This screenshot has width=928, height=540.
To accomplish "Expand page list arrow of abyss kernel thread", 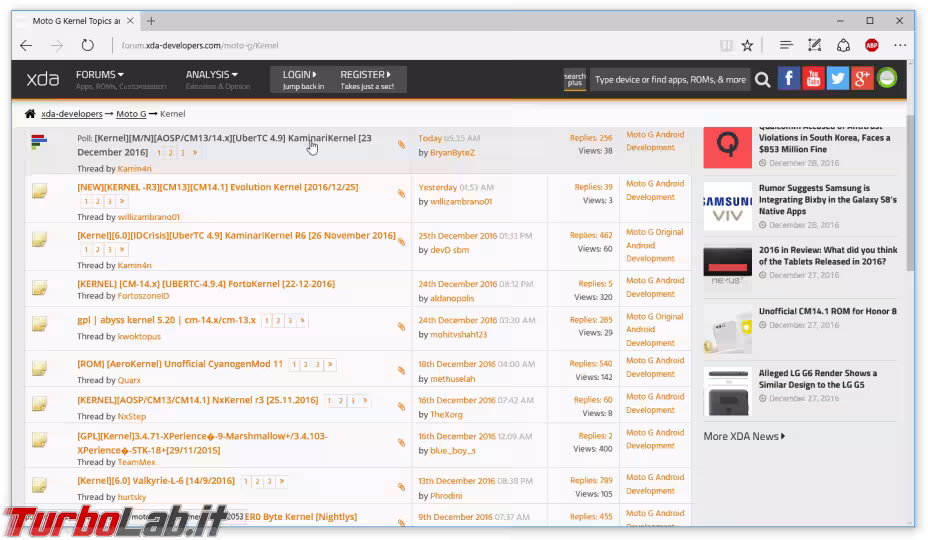I will [x=302, y=320].
